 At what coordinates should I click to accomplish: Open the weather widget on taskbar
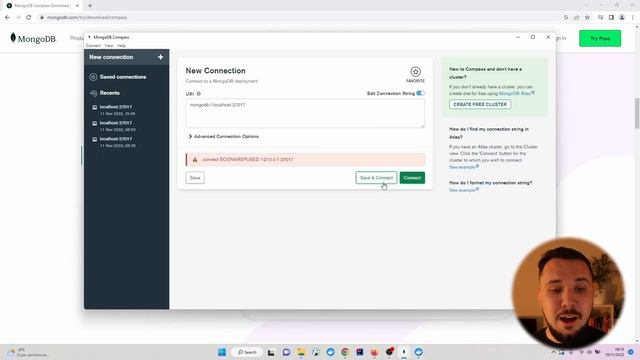(x=29, y=352)
